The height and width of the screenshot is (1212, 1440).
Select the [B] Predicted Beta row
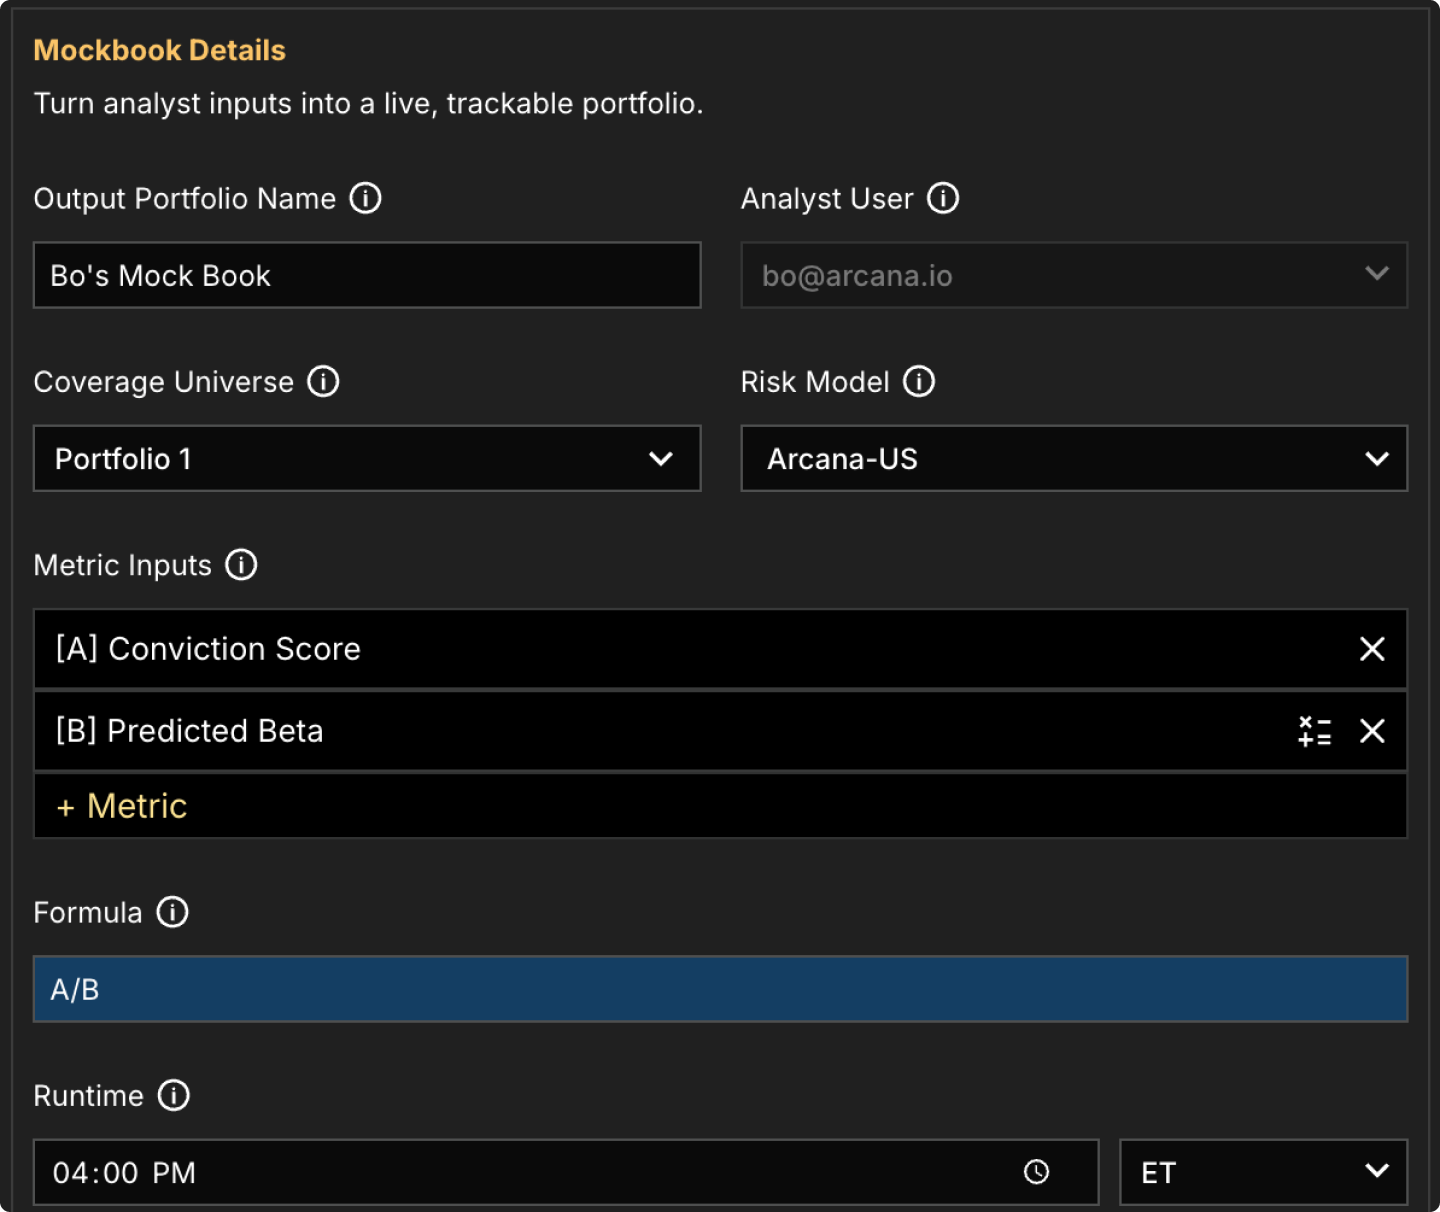pos(720,731)
